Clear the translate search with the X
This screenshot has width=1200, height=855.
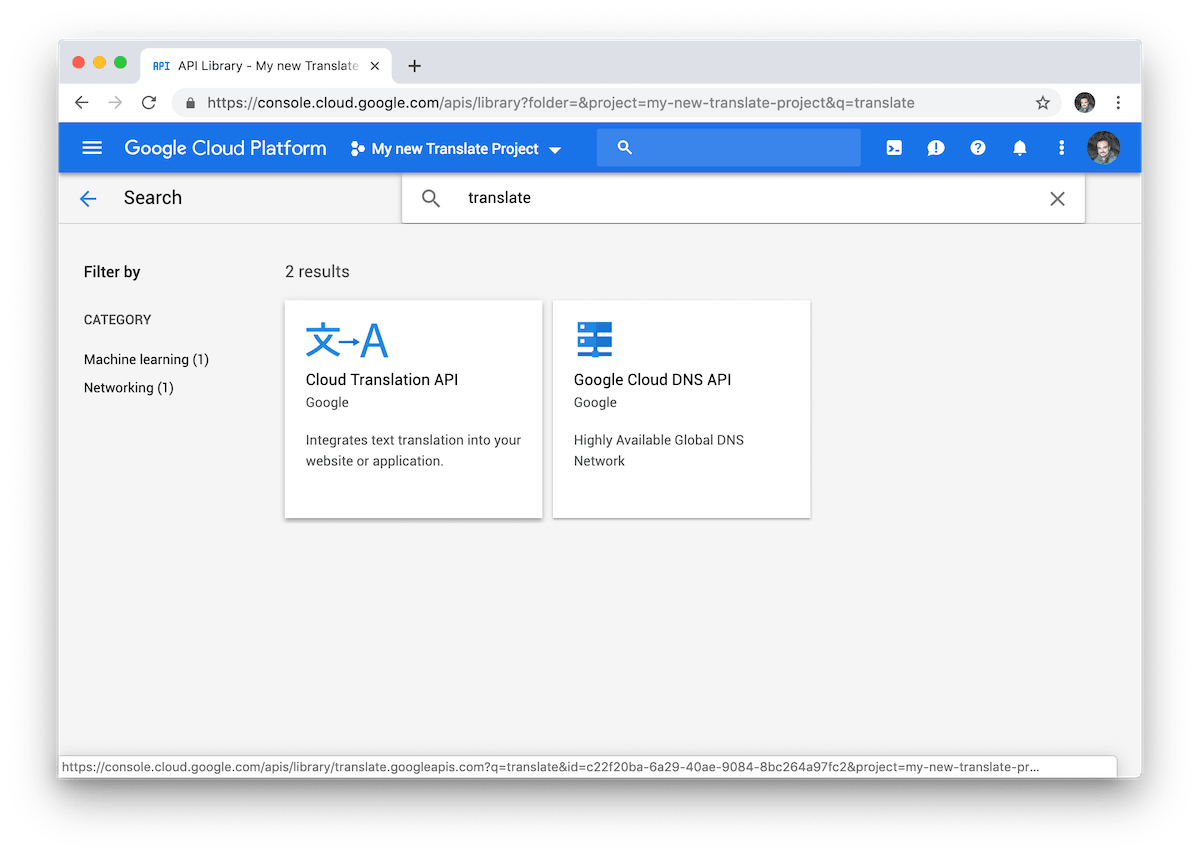point(1057,198)
